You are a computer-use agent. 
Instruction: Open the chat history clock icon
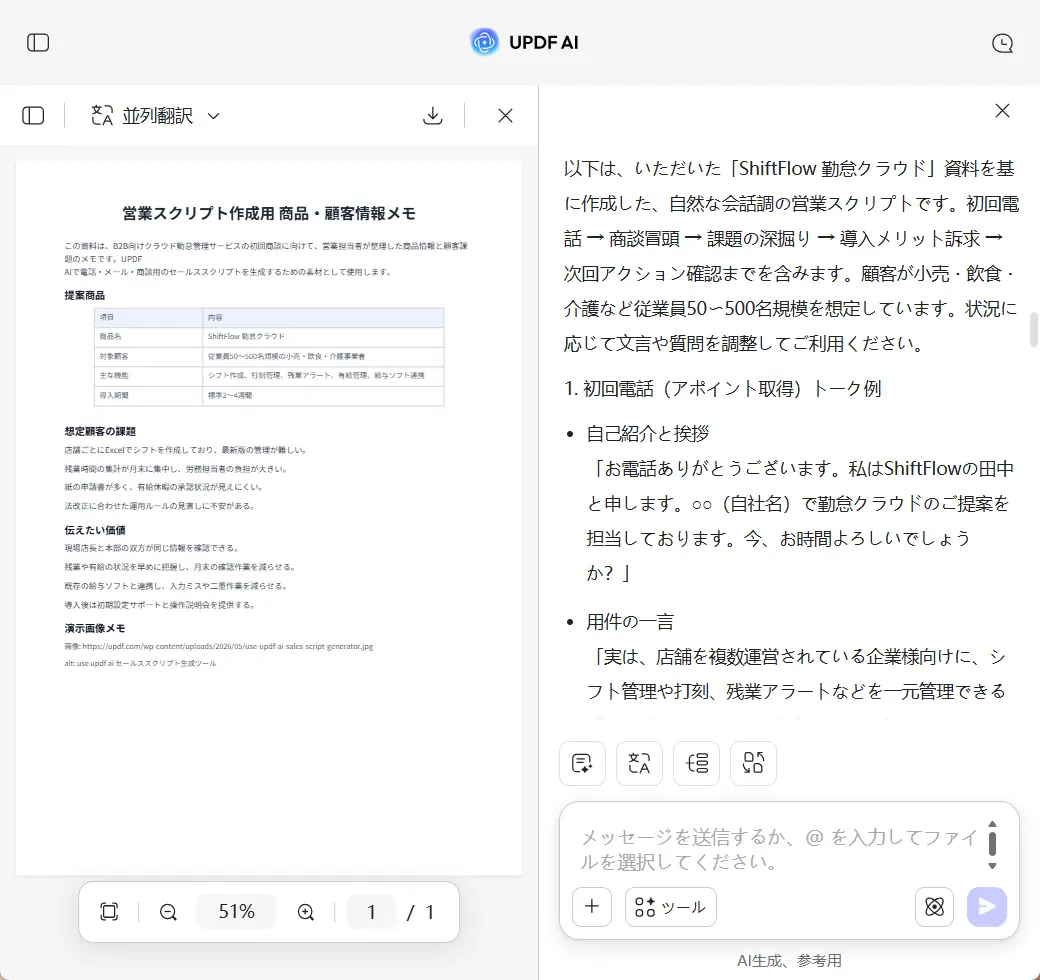coord(1002,43)
